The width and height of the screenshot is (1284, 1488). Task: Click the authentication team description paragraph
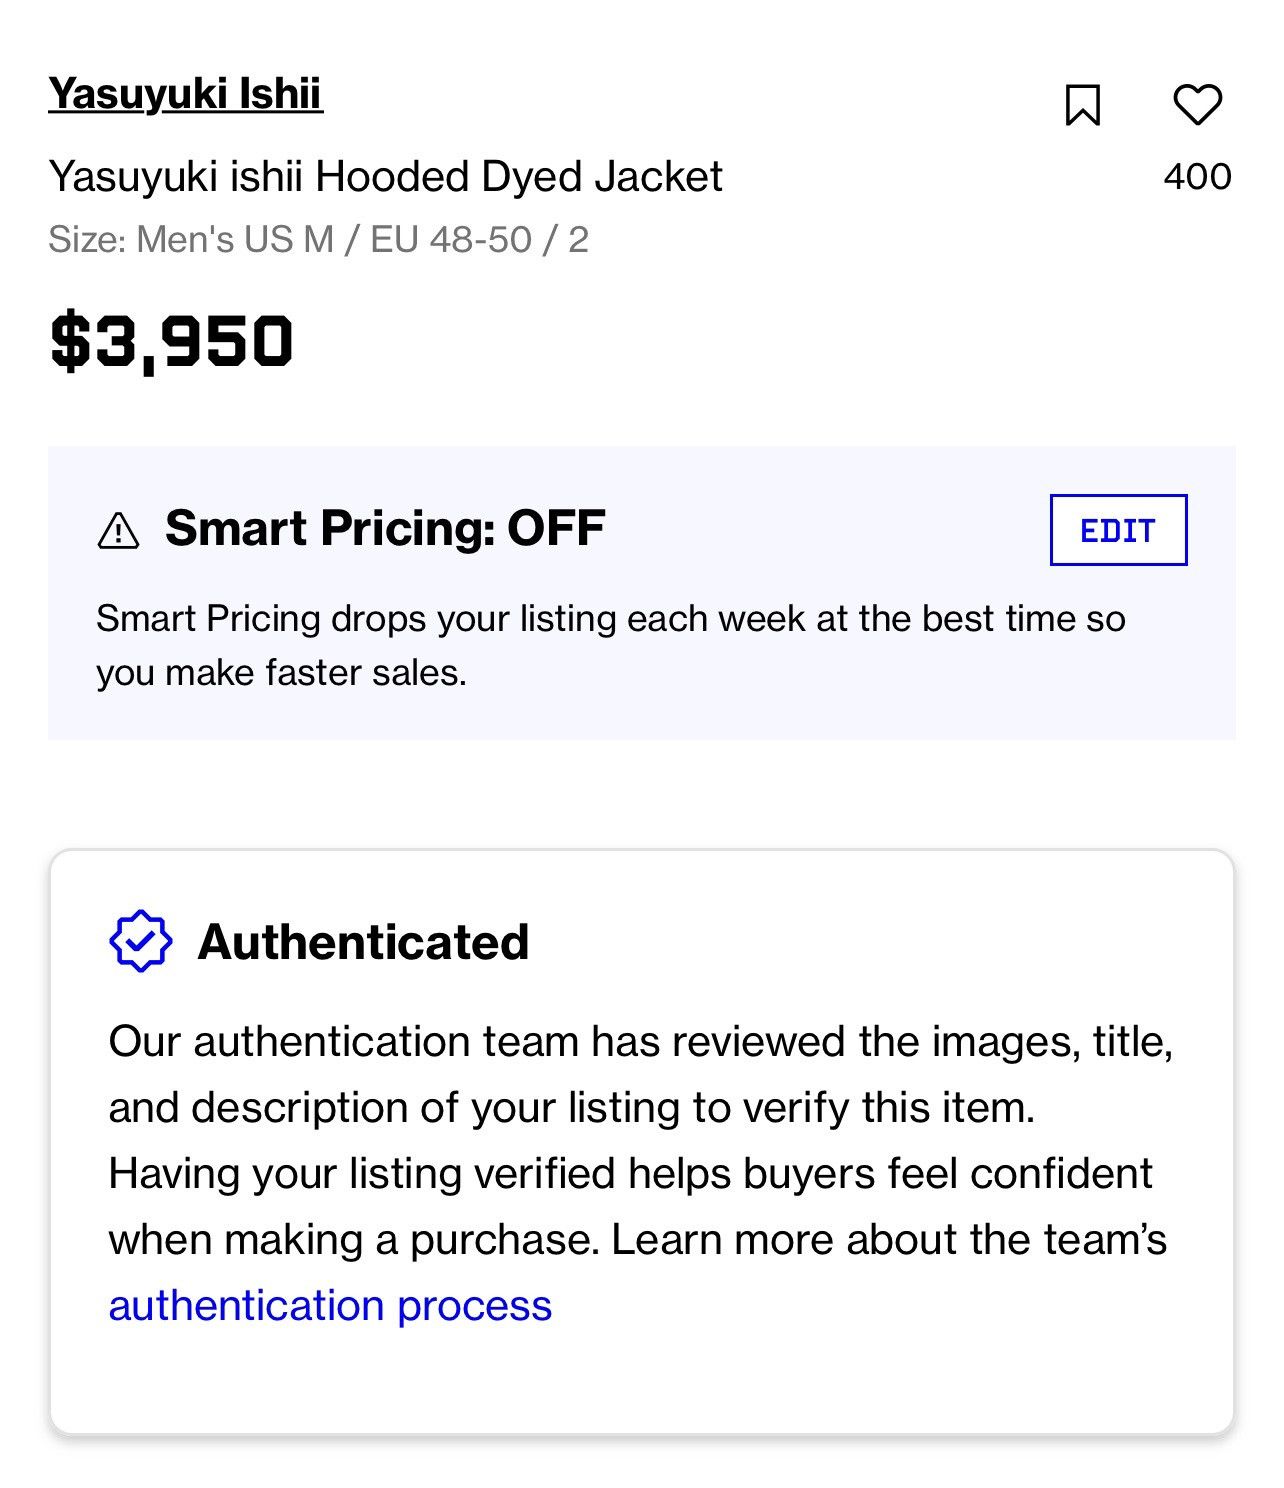640,1173
